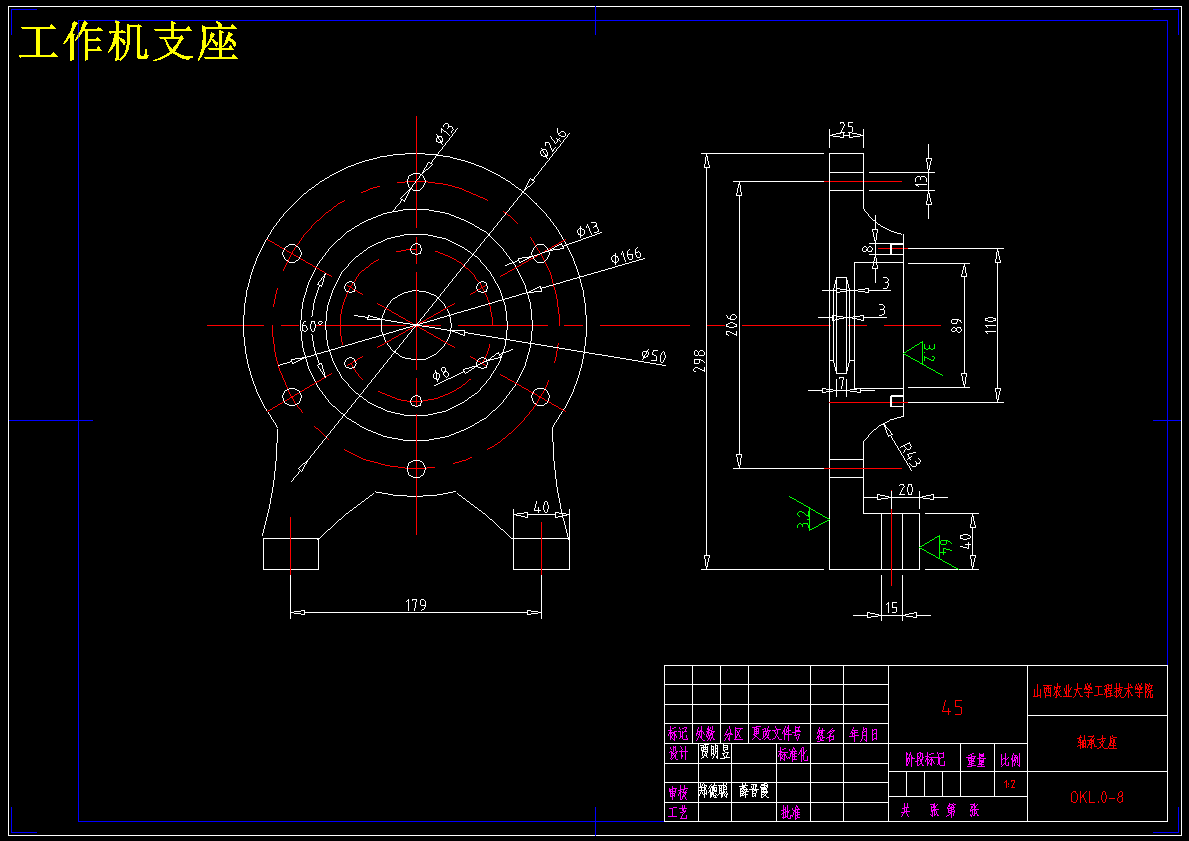This screenshot has width=1189, height=841.
Task: Click the material value 45 in title block
Action: (952, 708)
